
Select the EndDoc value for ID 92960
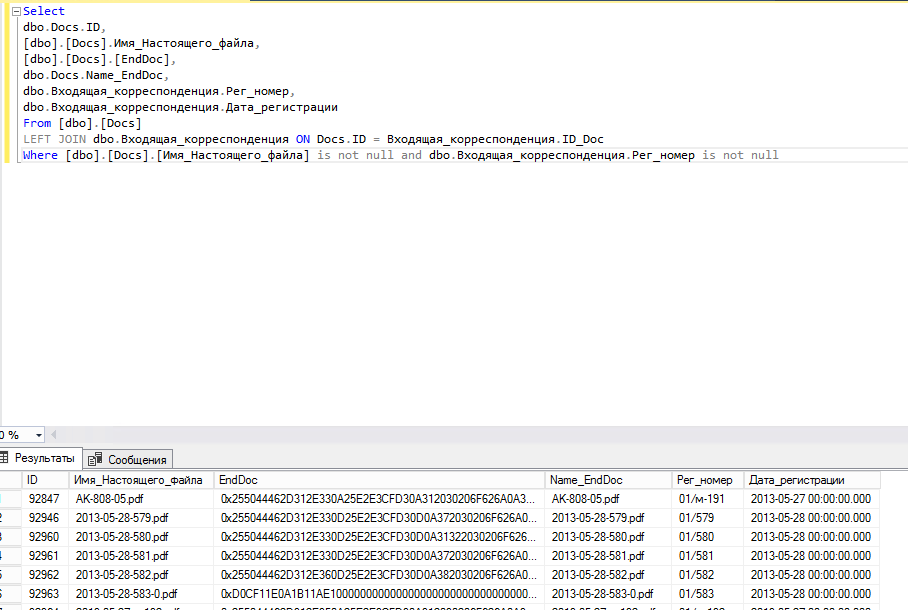(379, 537)
